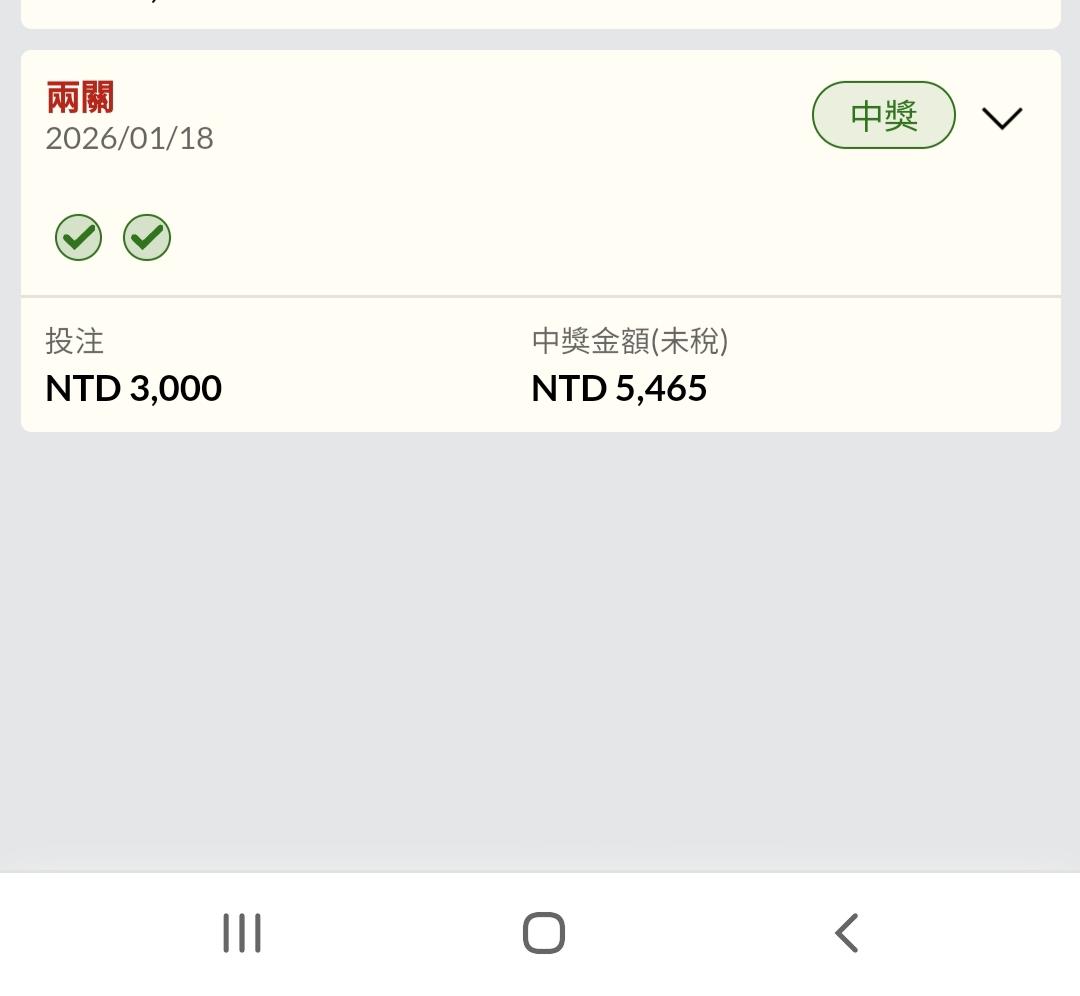Tap the blank space right of NTD 5,465
The image size is (1080, 996).
click(880, 388)
